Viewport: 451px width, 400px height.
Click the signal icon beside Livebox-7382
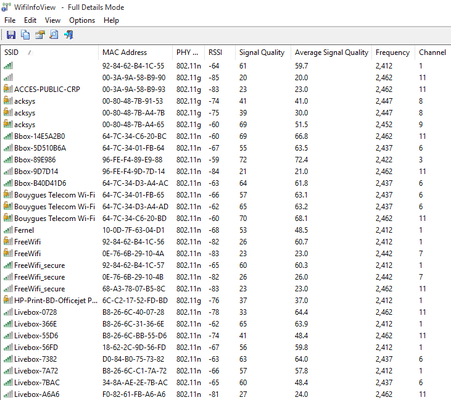[x=8, y=359]
